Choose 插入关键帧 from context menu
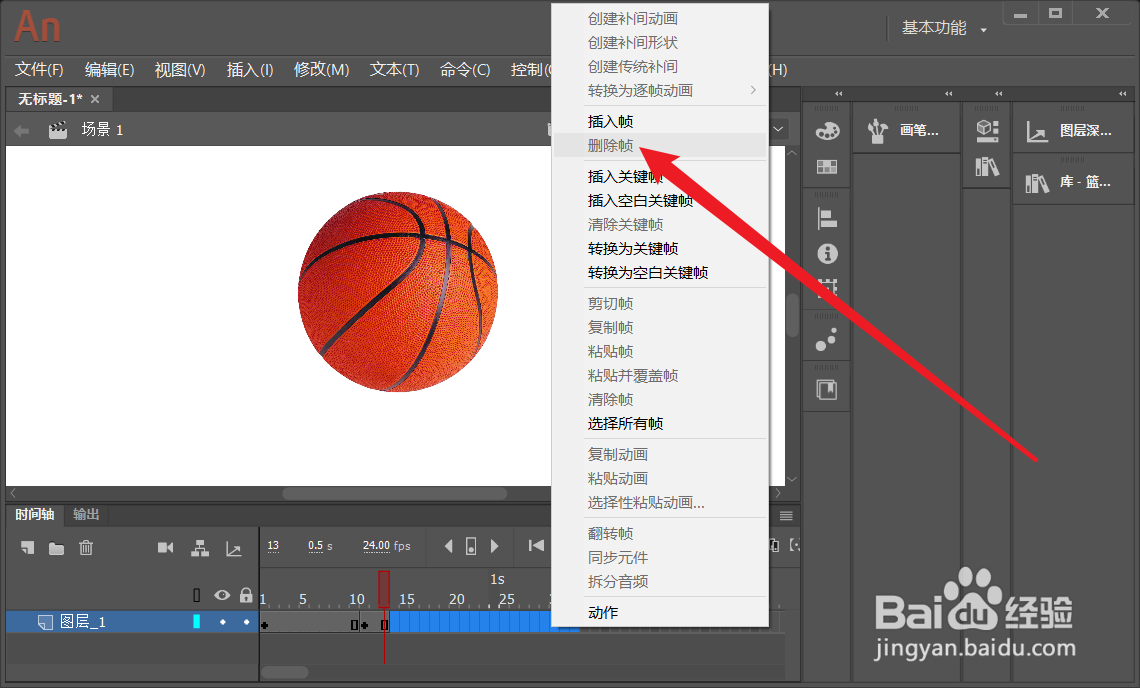Viewport: 1140px width, 688px height. tap(659, 177)
